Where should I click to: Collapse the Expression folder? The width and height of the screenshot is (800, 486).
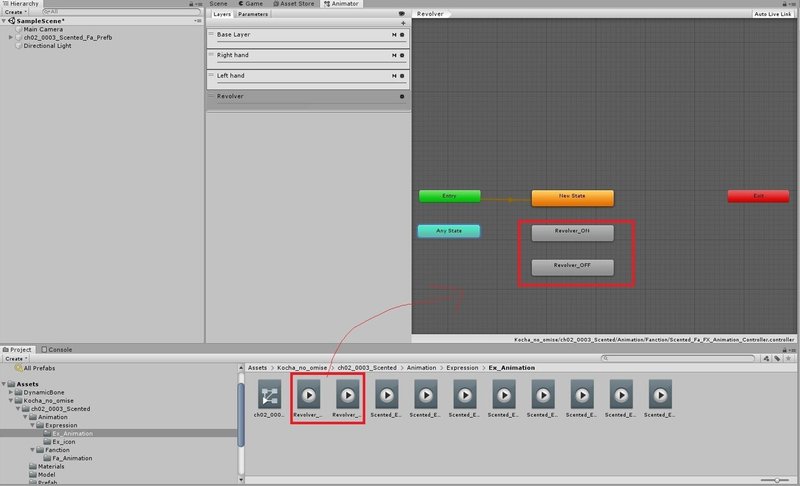point(33,425)
